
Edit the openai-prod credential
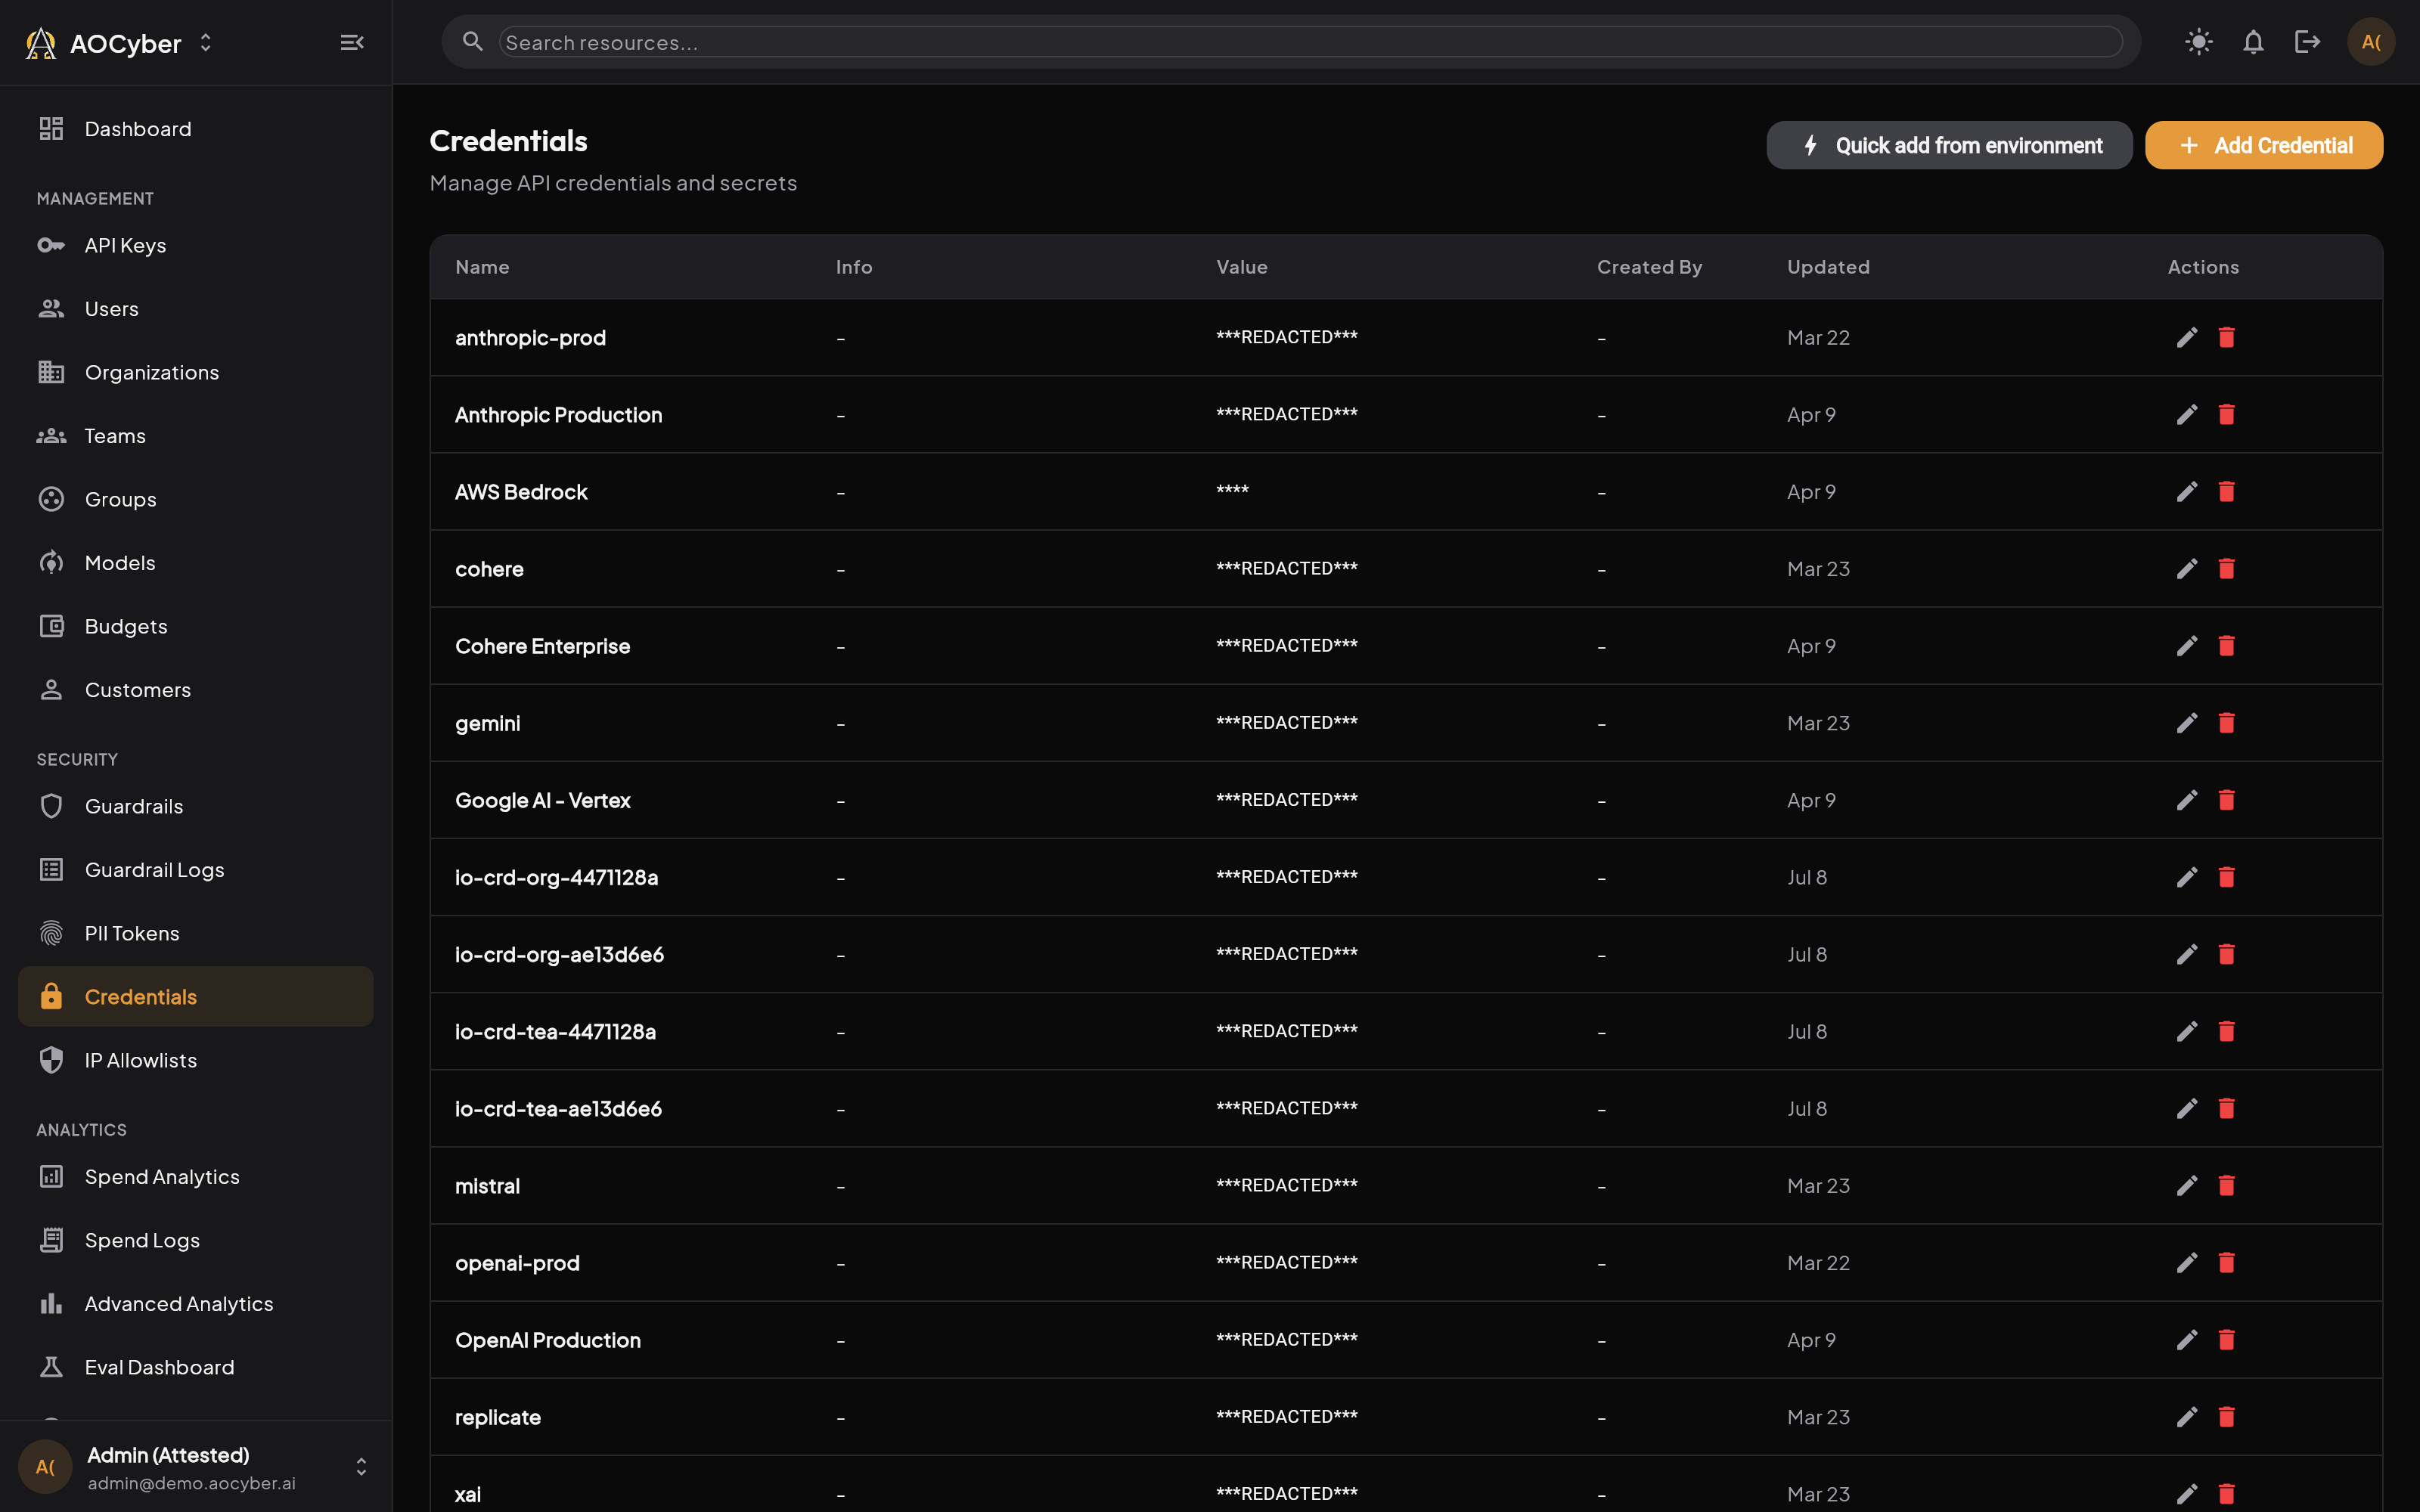click(2187, 1262)
